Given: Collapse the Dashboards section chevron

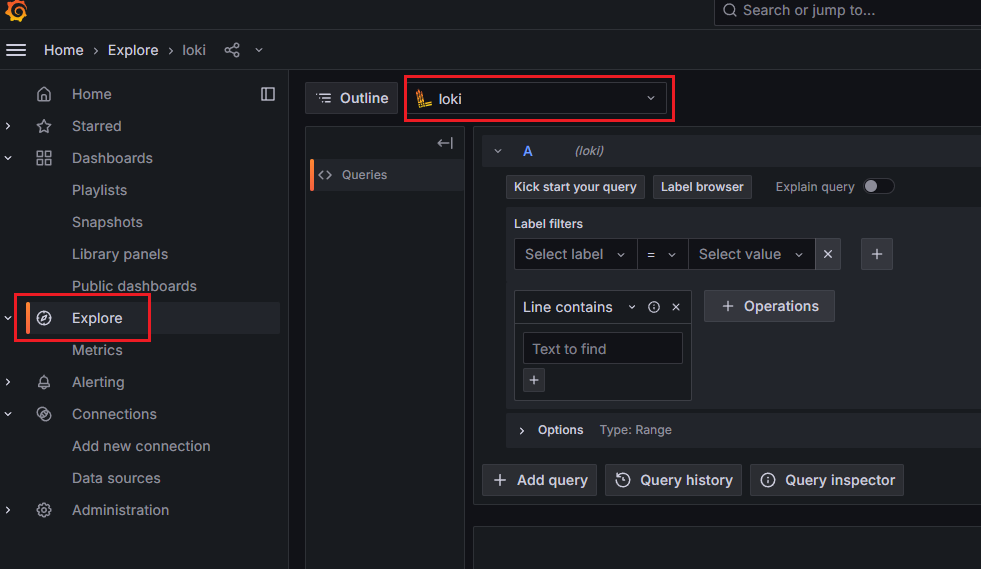Looking at the screenshot, I should (x=8, y=158).
